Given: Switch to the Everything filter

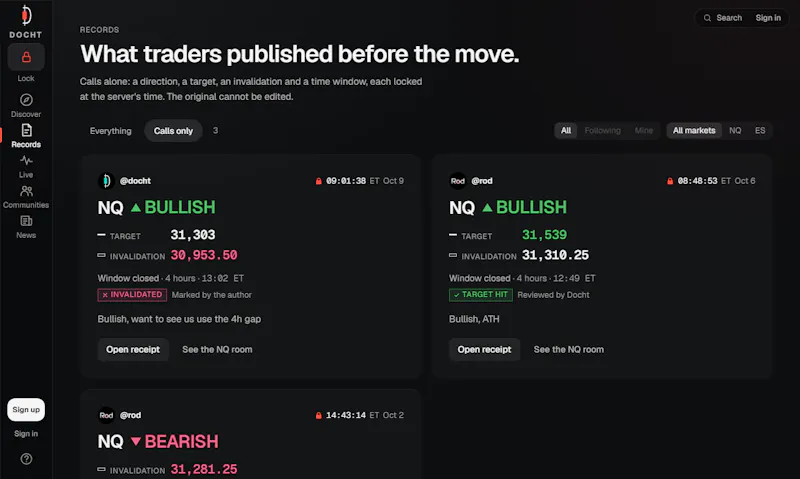Looking at the screenshot, I should click(110, 131).
